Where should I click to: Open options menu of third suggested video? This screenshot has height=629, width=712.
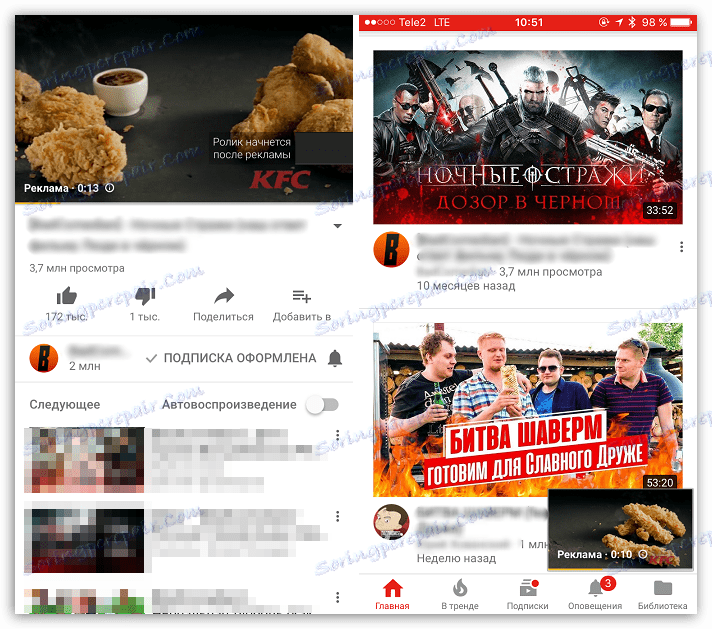tap(337, 597)
